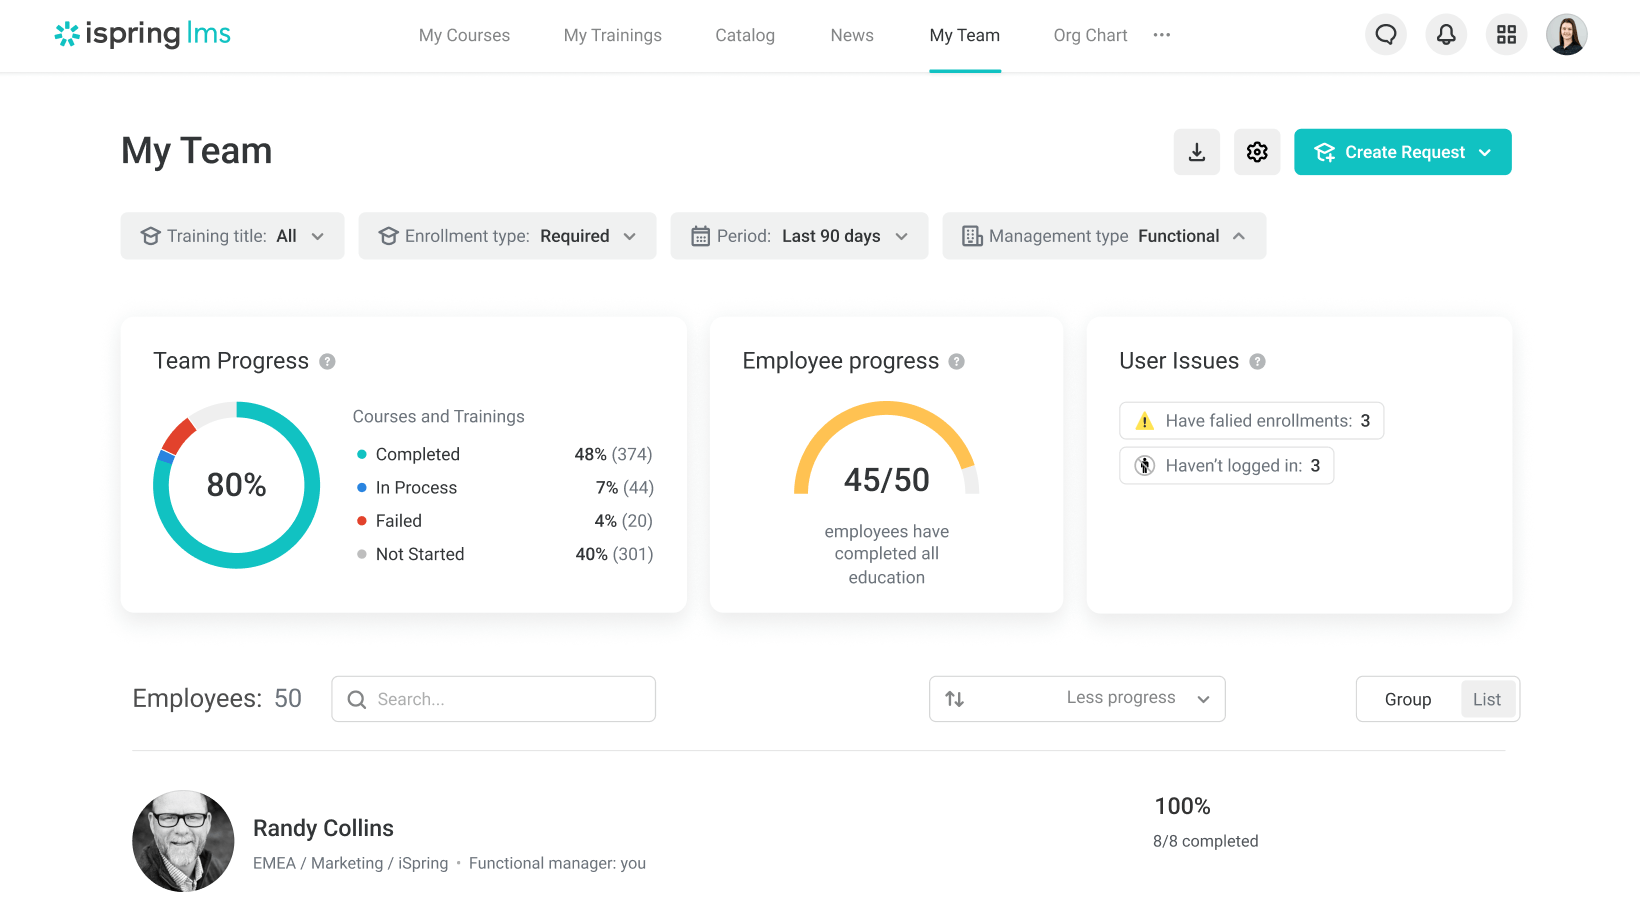Click the search magnifier icon

point(356,700)
